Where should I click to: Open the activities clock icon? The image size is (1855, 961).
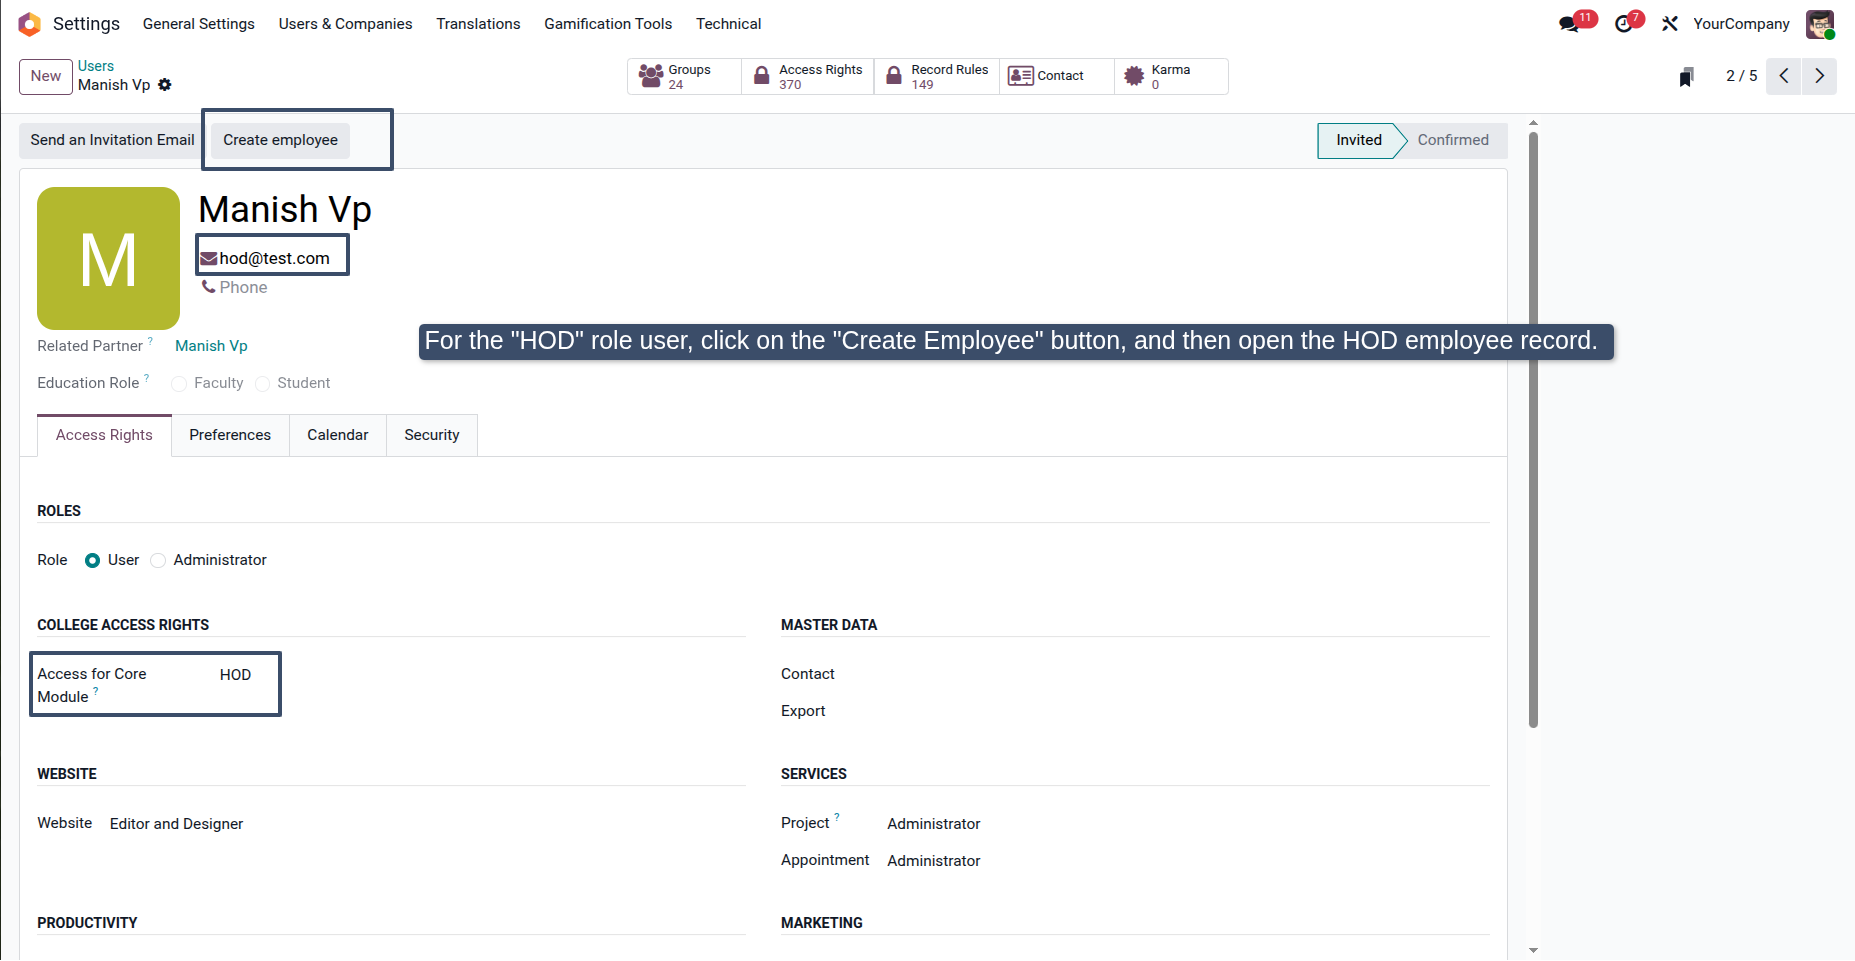(x=1623, y=24)
